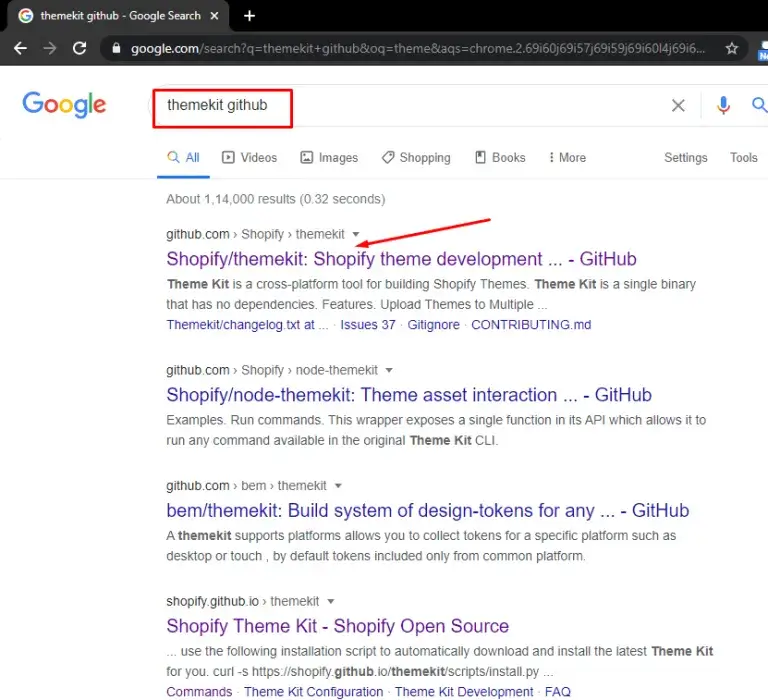This screenshot has height=700, width=768.
Task: Switch to the Videos results tab
Action: (249, 158)
